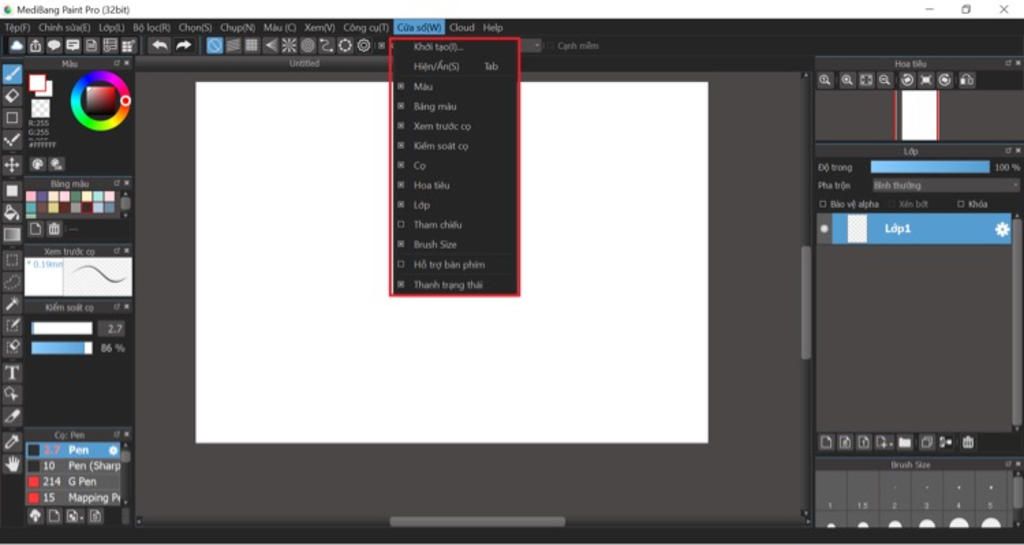
Task: Enable the radial snap icon
Action: click(289, 45)
